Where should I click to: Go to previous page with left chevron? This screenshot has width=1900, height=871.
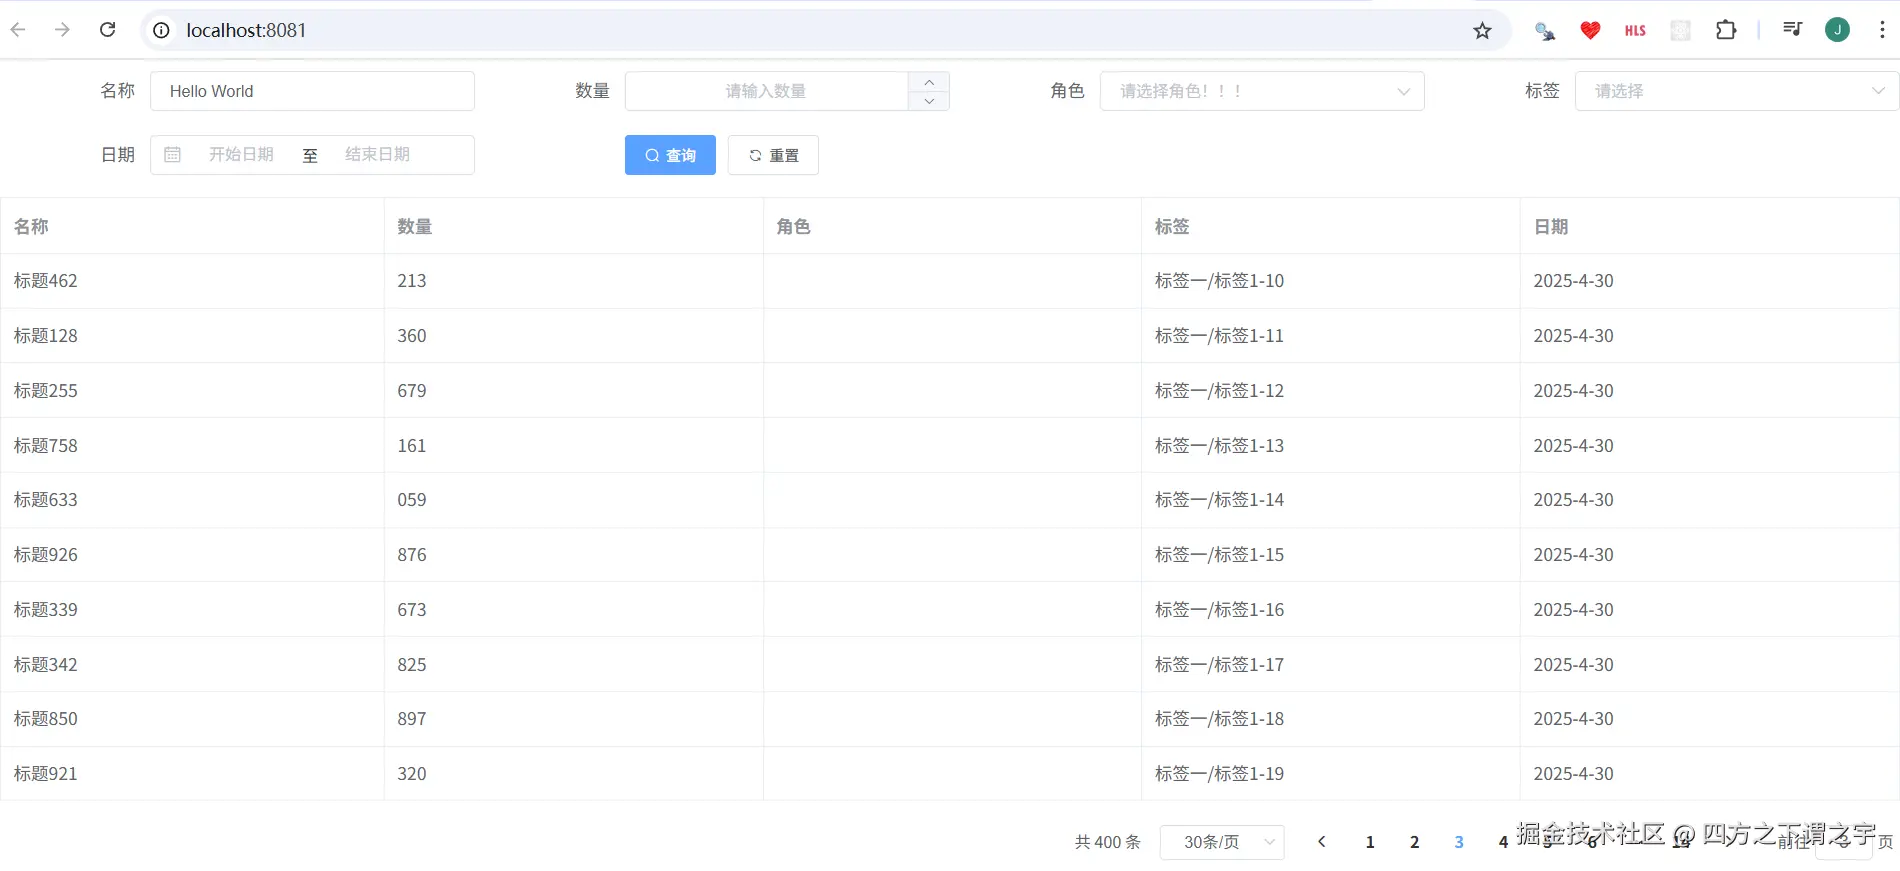click(x=1321, y=842)
